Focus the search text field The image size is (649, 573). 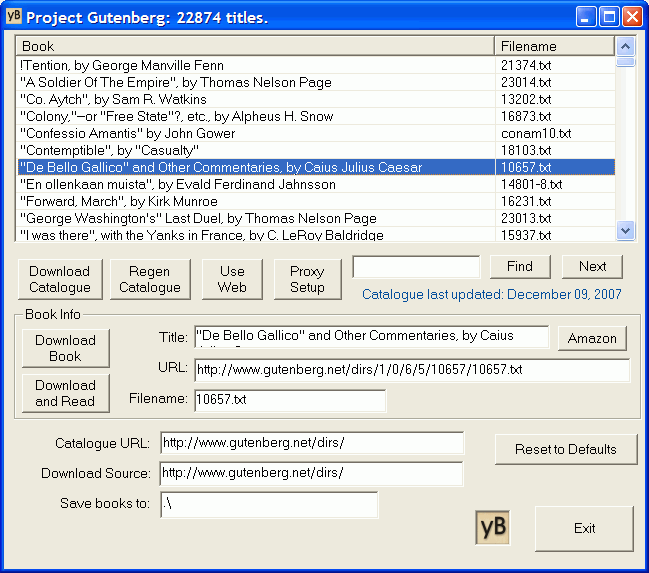point(416,267)
